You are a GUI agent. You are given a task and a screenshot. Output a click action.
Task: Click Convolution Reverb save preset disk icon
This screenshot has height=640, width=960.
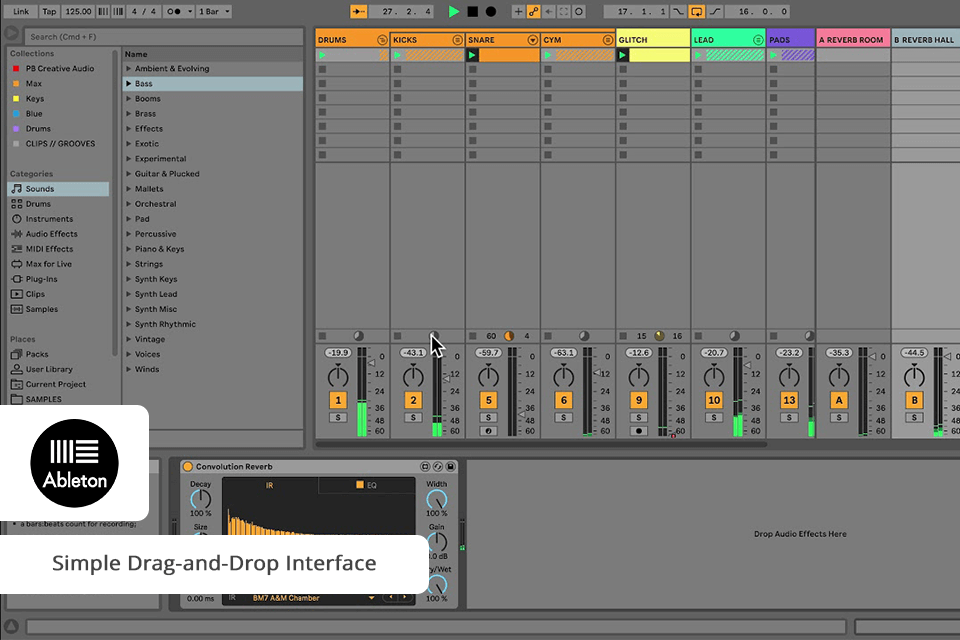[451, 467]
